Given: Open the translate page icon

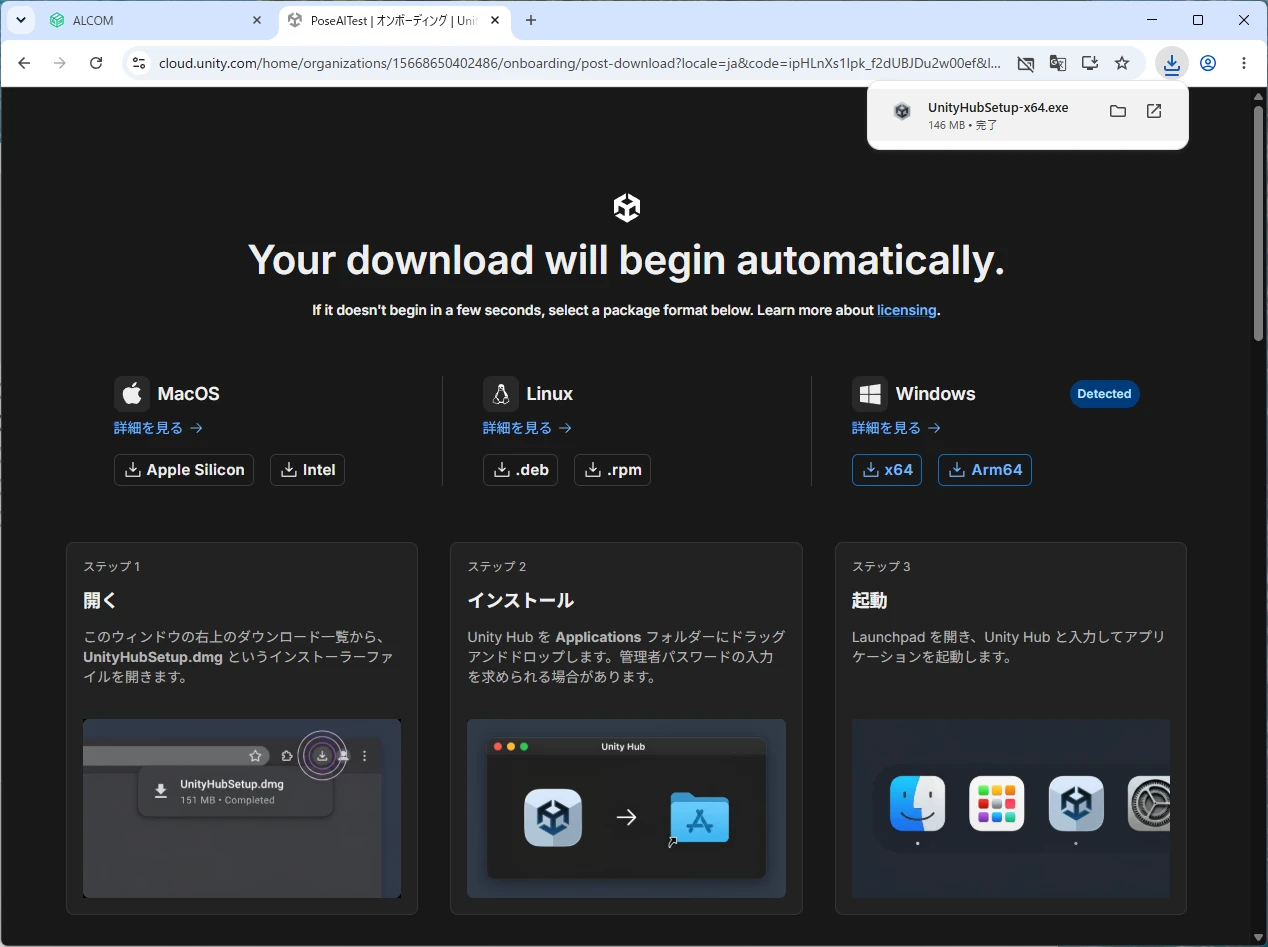Looking at the screenshot, I should (x=1058, y=63).
